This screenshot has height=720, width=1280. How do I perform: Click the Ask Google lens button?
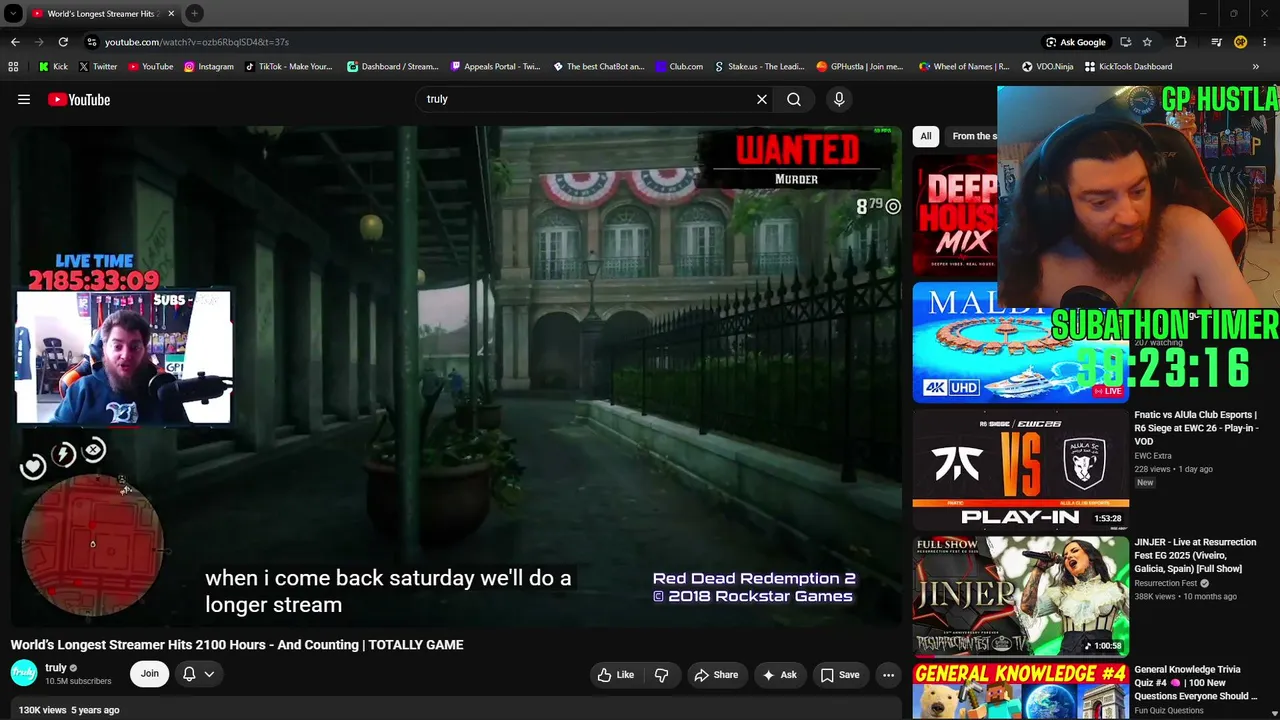1076,42
